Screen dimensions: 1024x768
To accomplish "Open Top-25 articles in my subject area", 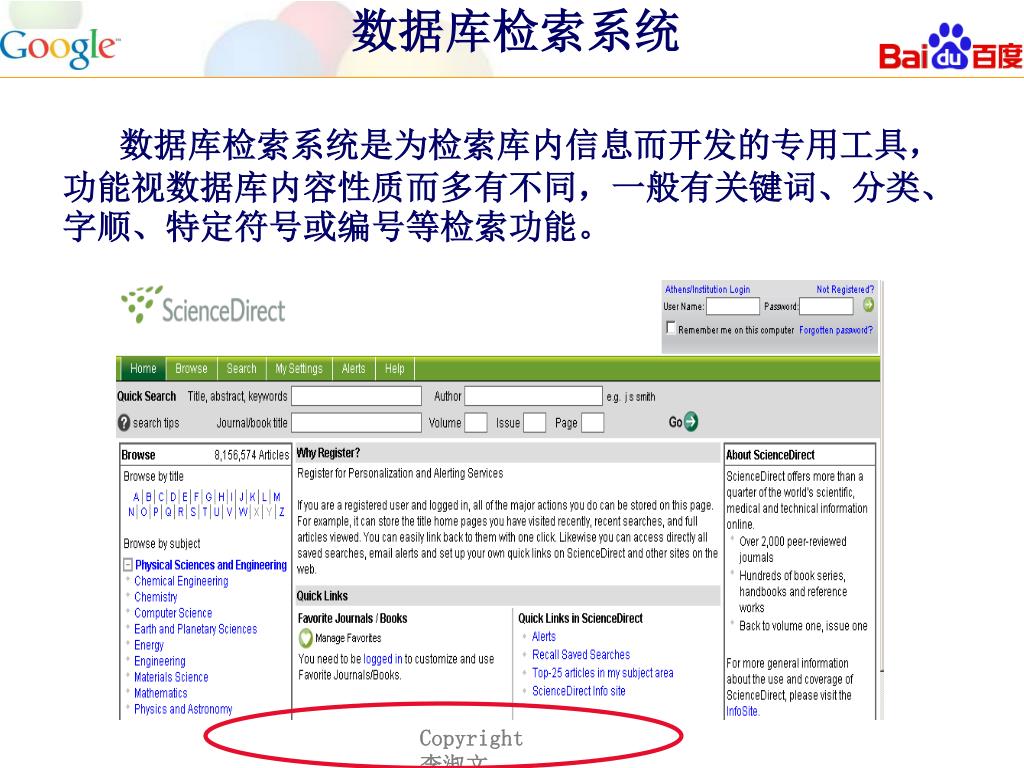I will click(602, 673).
